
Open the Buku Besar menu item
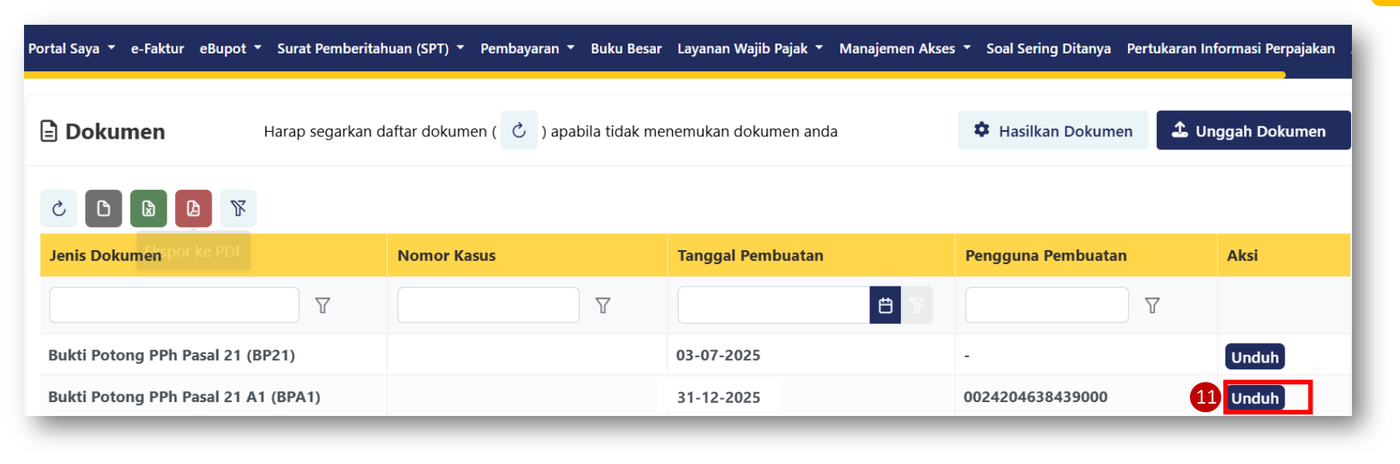(626, 48)
